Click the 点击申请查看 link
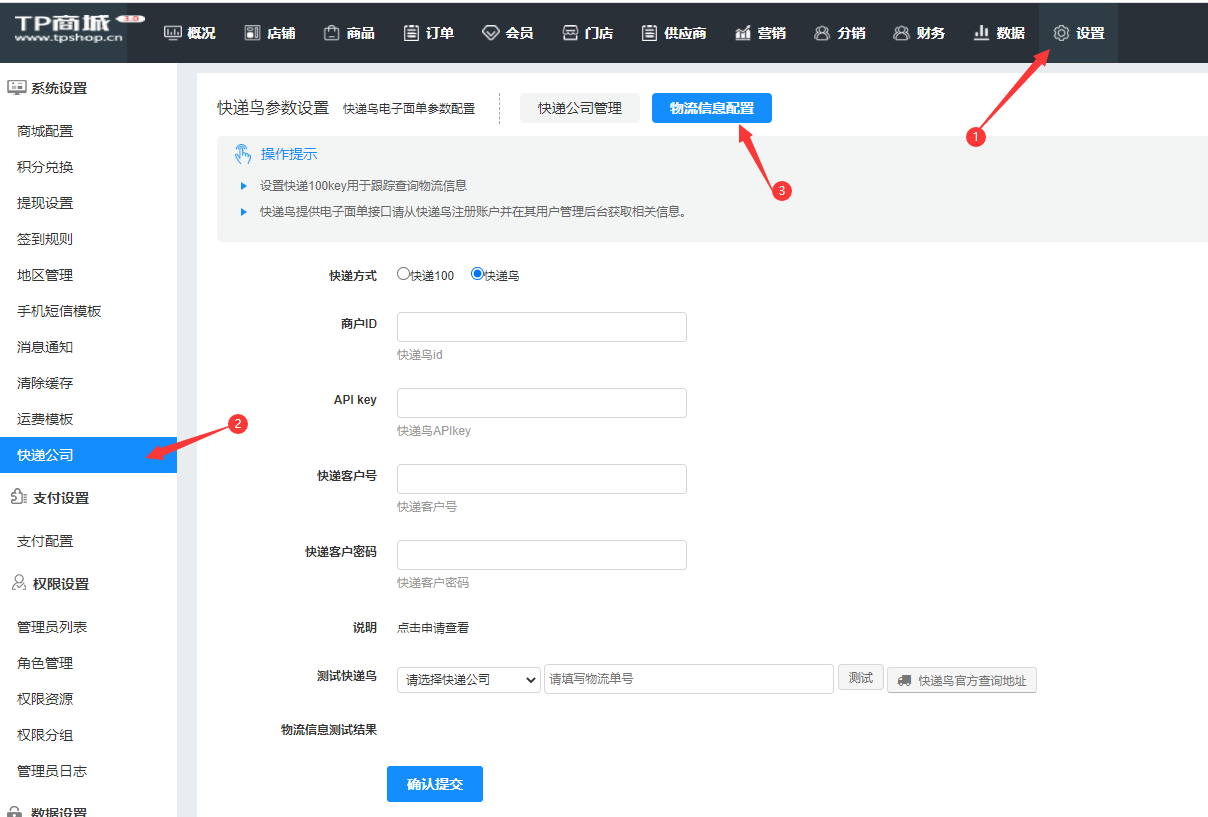1208x817 pixels. pos(432,628)
